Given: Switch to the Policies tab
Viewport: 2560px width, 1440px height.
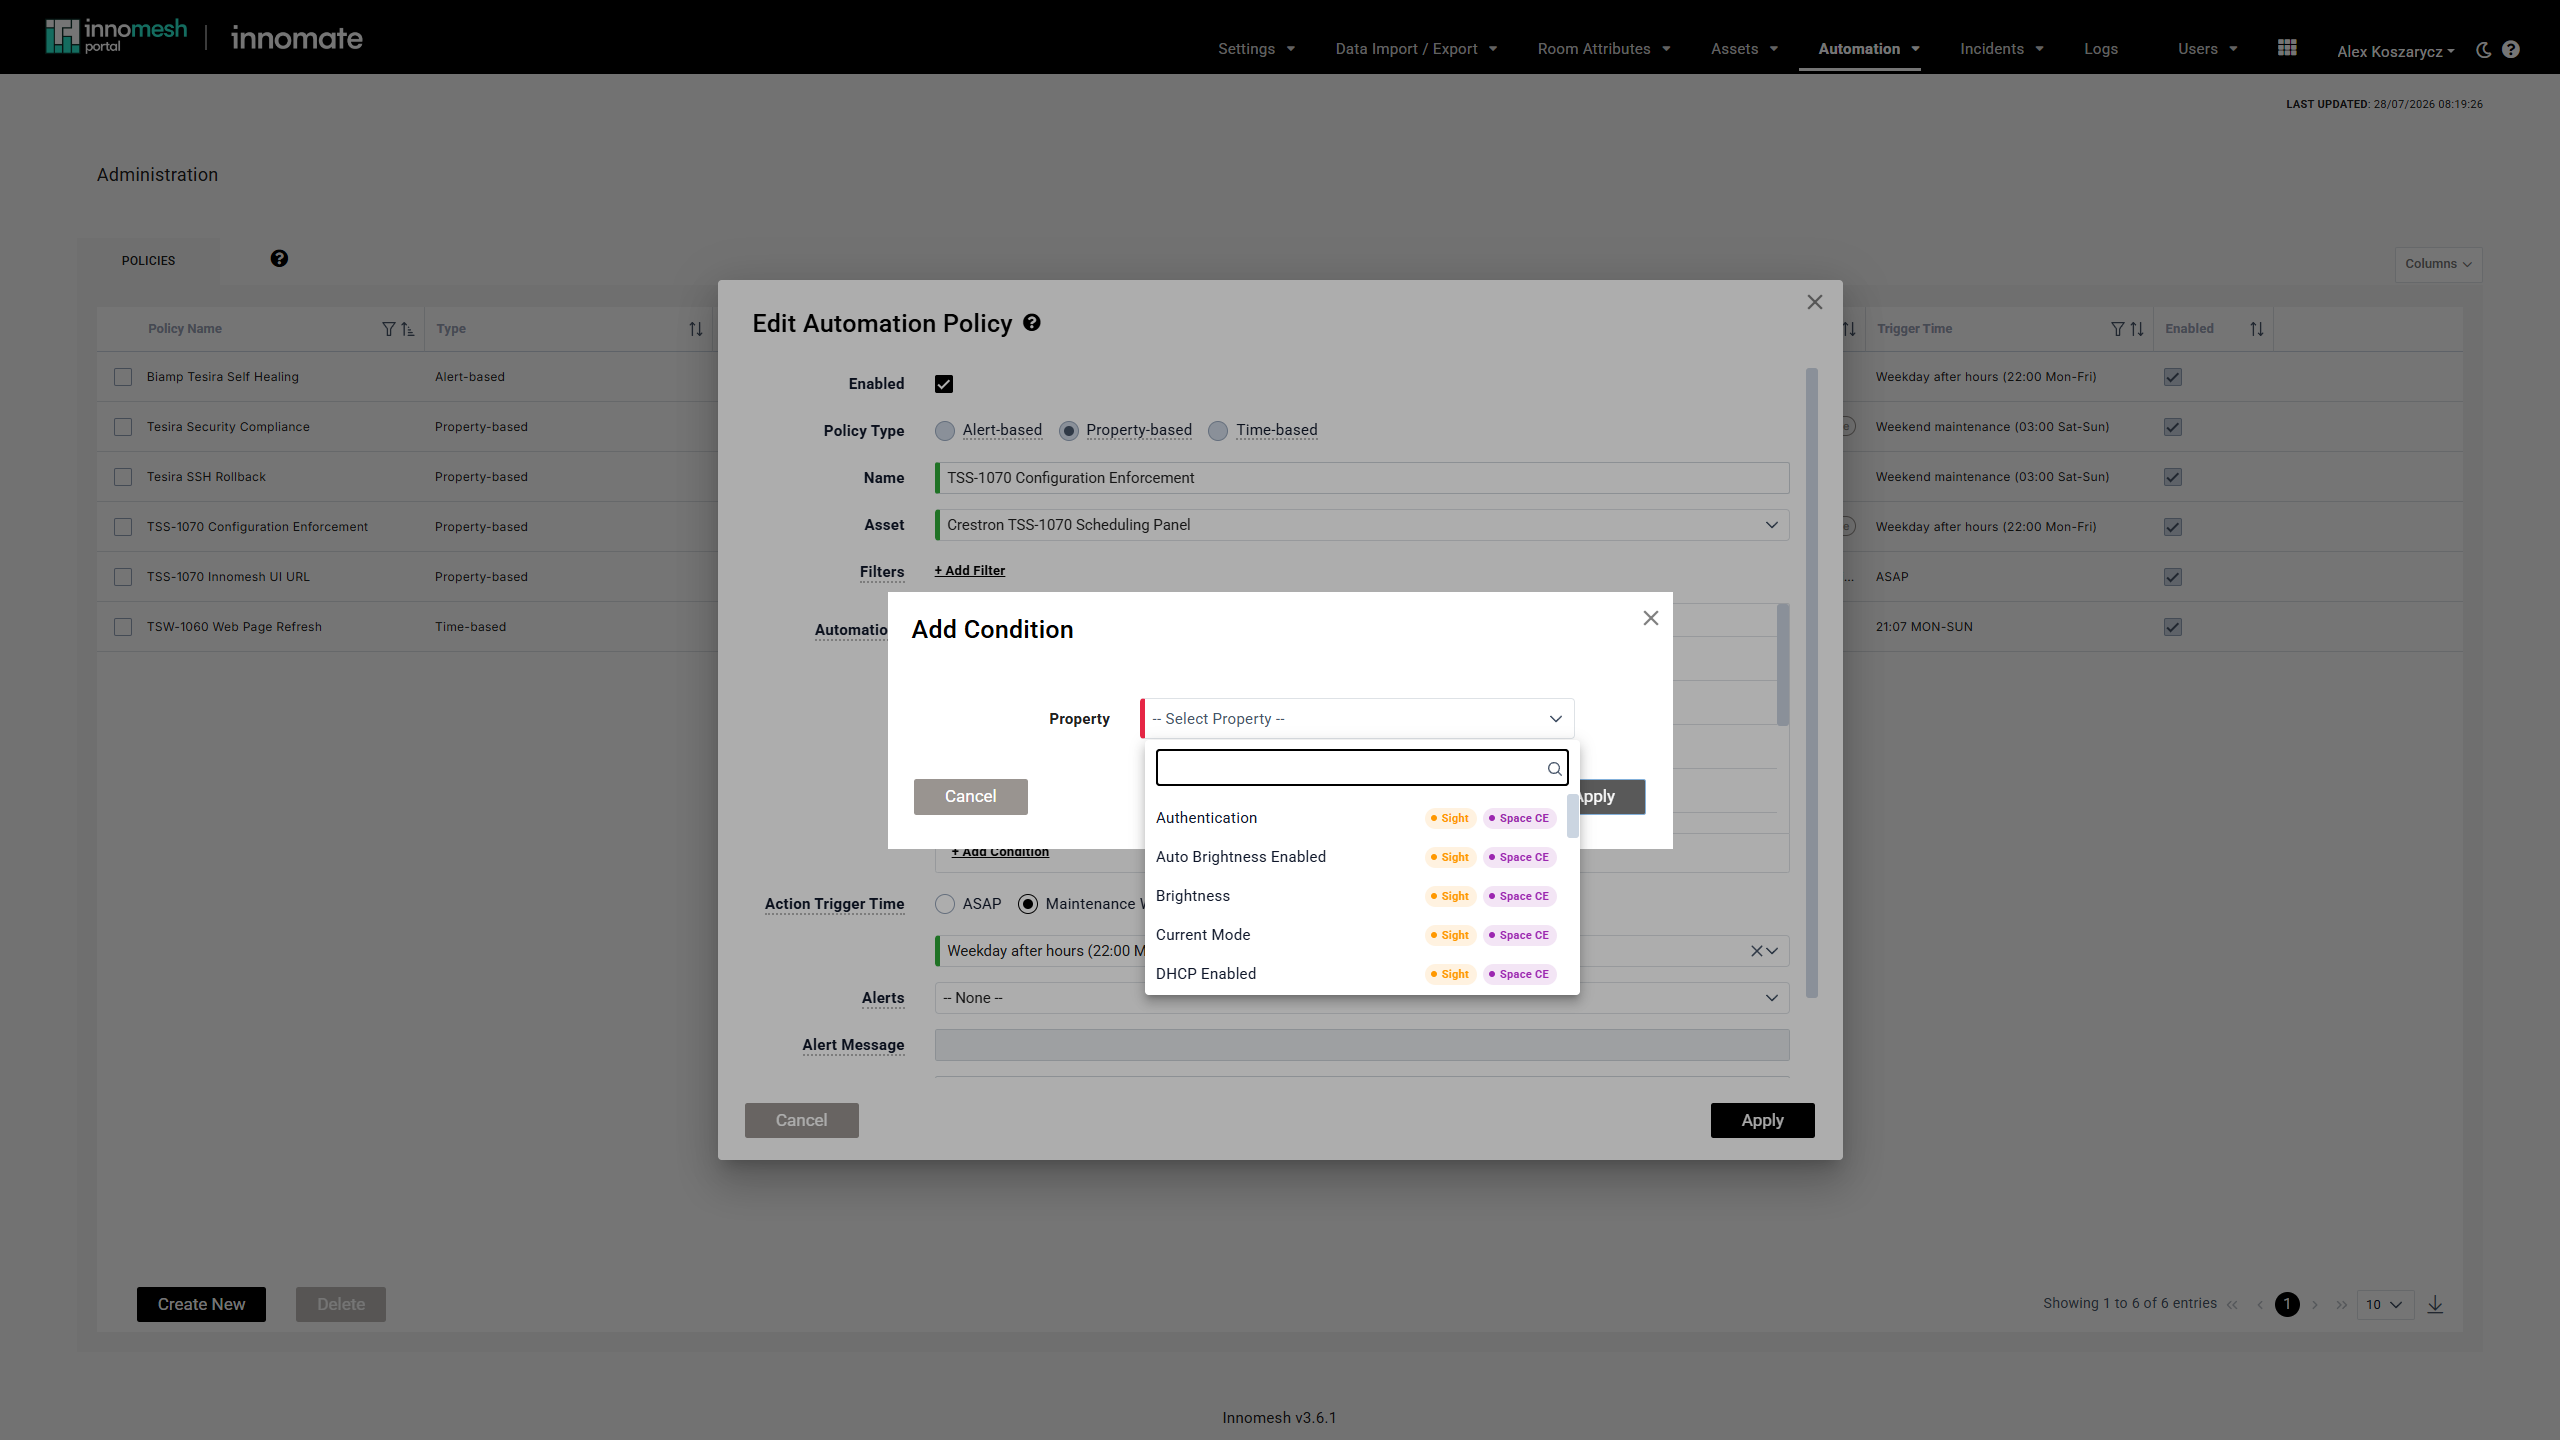Looking at the screenshot, I should tap(148, 261).
